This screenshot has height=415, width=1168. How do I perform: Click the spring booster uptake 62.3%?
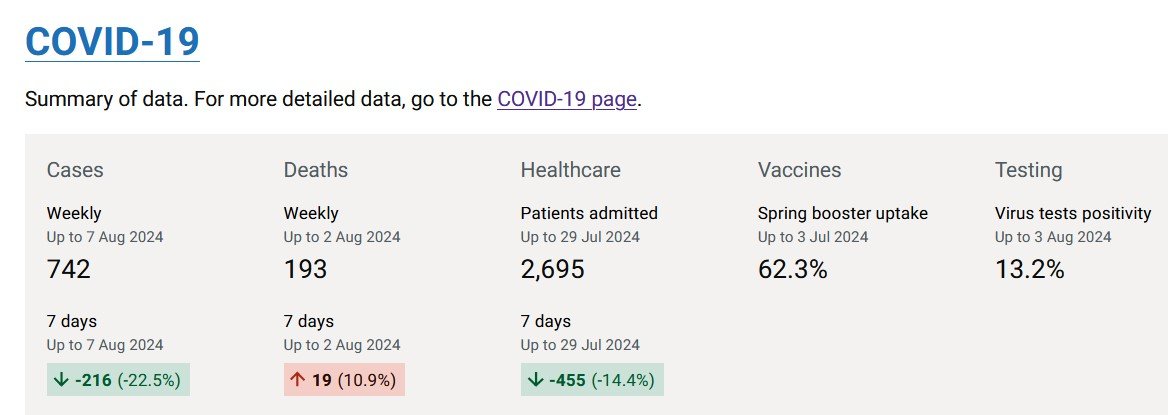[x=793, y=269]
